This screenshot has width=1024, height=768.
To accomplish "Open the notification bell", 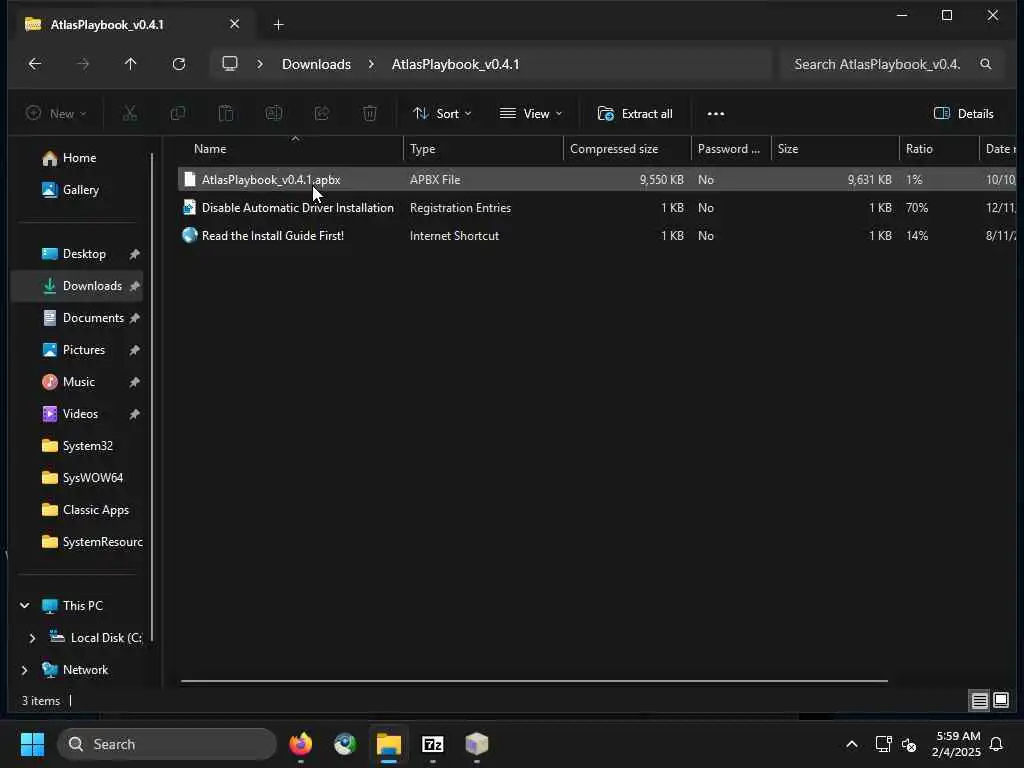I will [x=996, y=744].
